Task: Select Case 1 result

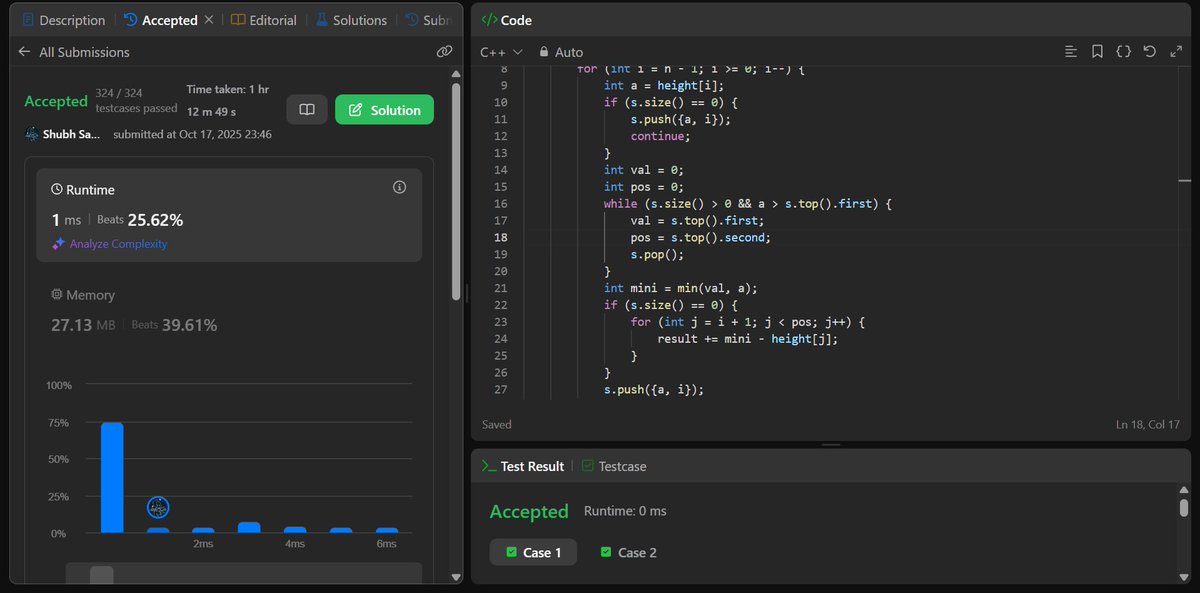Action: click(533, 552)
